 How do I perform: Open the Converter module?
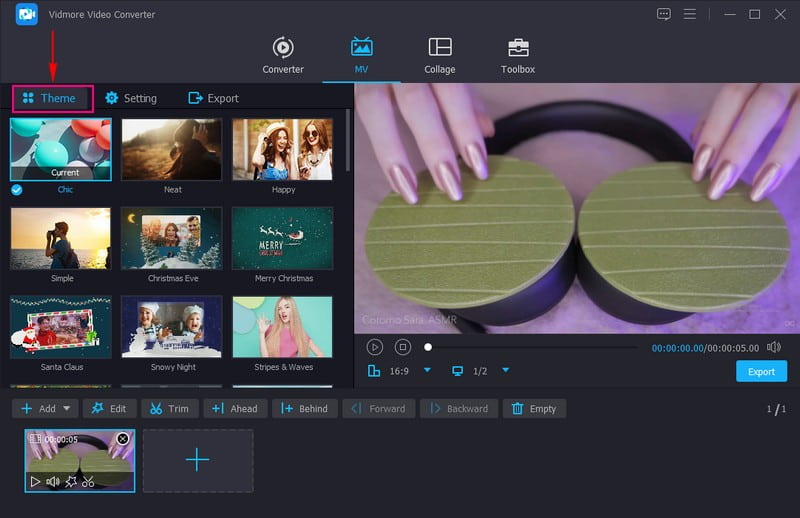[283, 55]
